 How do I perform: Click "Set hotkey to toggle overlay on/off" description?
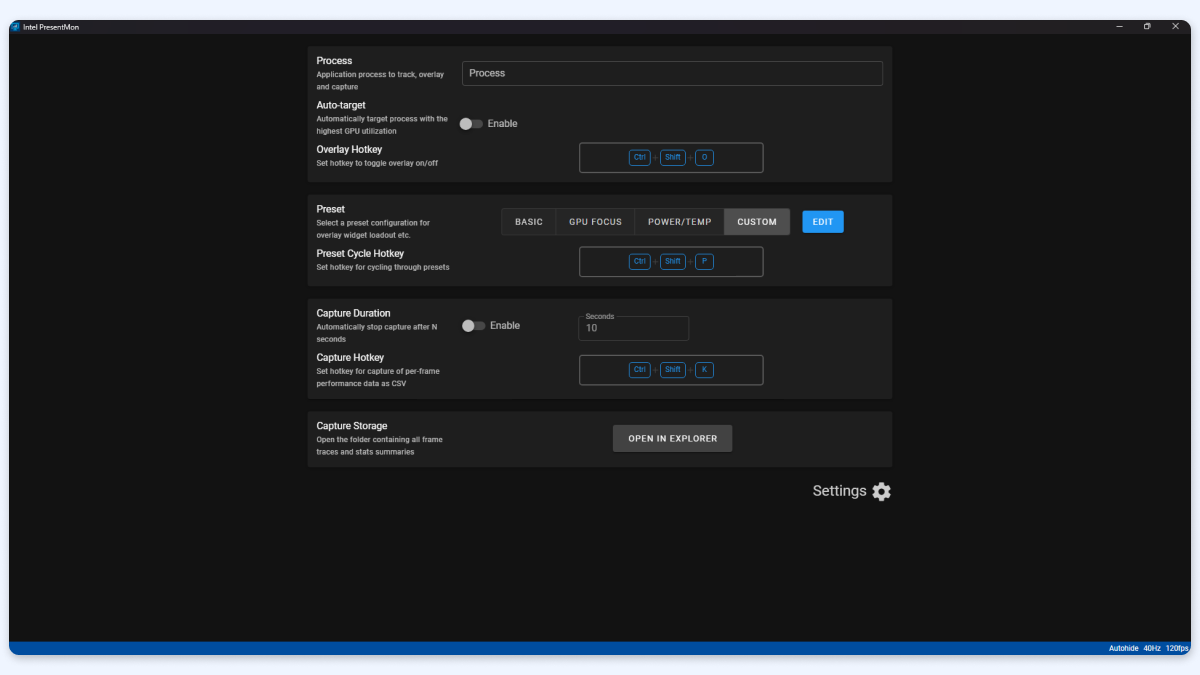(x=377, y=163)
